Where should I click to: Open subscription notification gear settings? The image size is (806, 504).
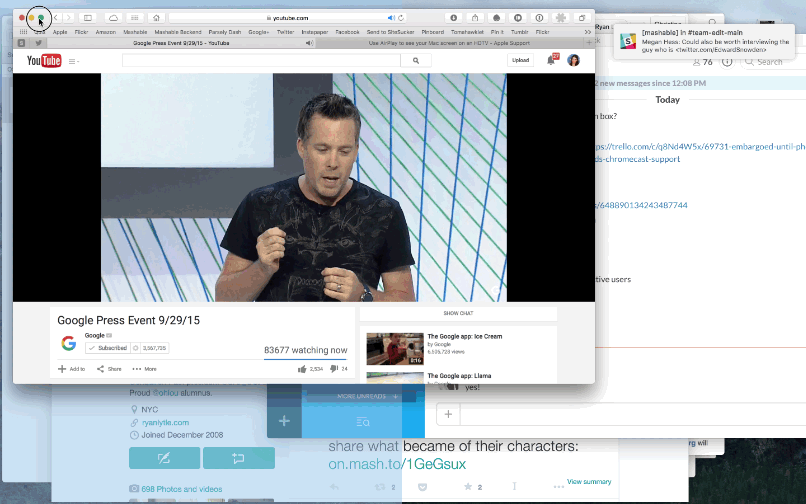[136, 348]
